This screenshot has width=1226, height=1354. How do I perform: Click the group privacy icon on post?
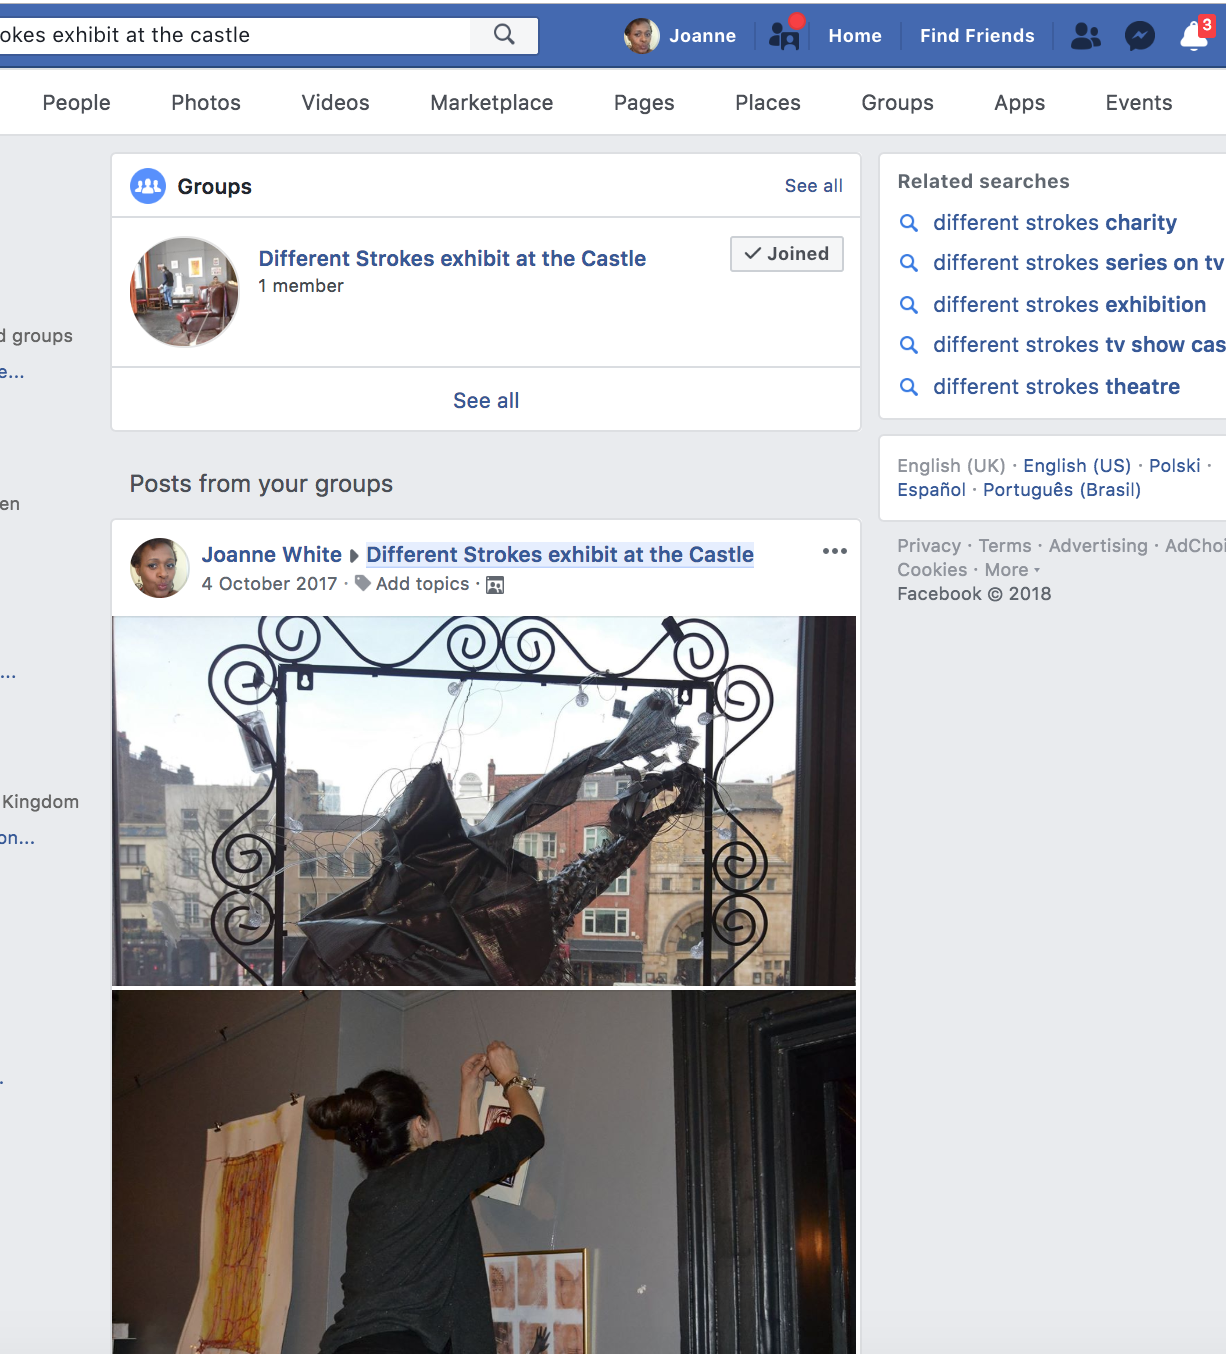(495, 585)
